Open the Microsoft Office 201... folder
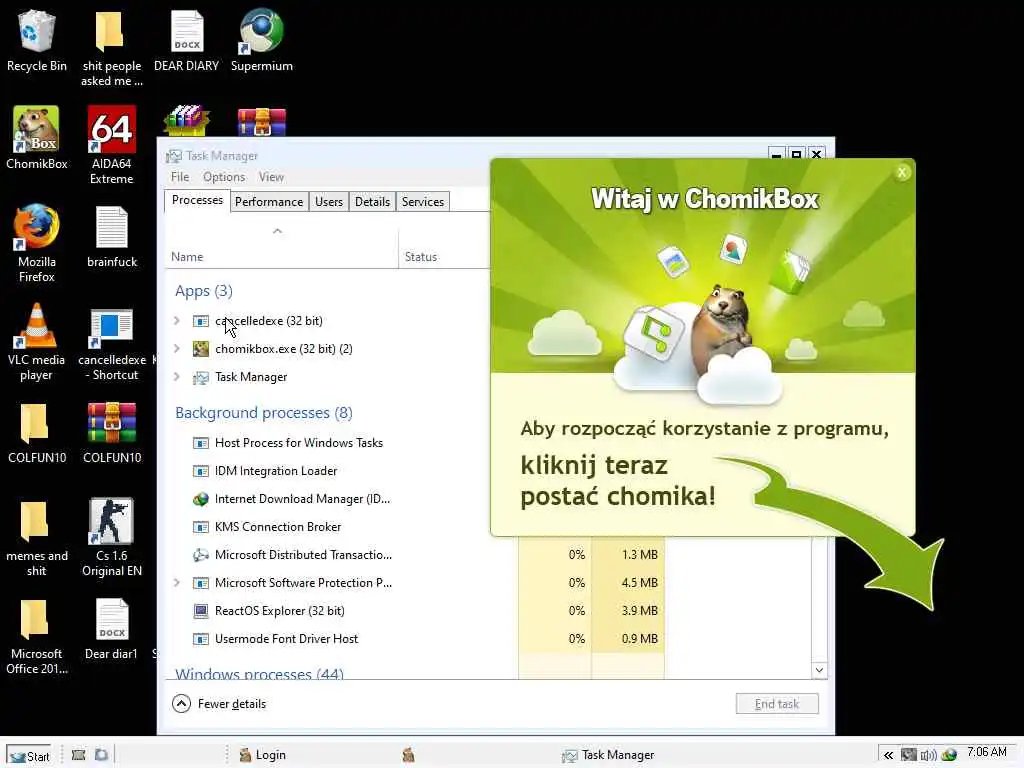The width and height of the screenshot is (1024, 768). [37, 636]
